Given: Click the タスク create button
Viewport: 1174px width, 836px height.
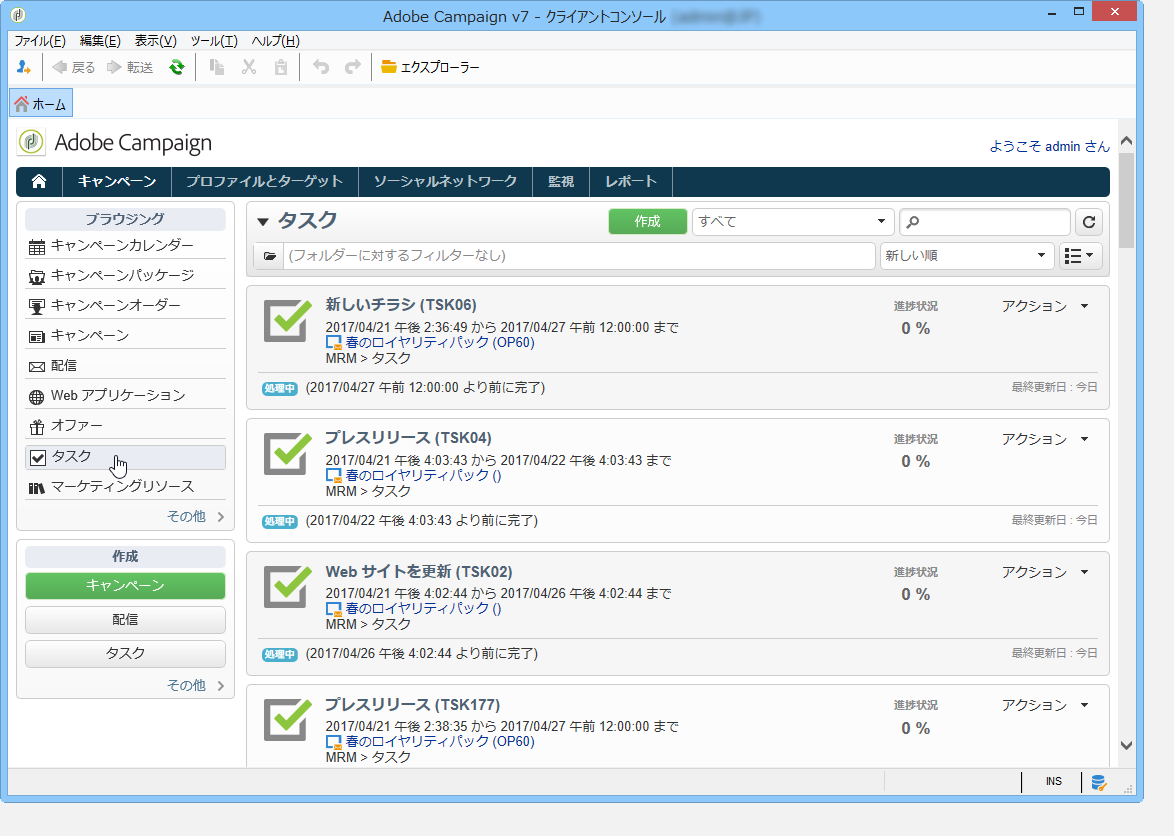Looking at the screenshot, I should pyautogui.click(x=125, y=653).
